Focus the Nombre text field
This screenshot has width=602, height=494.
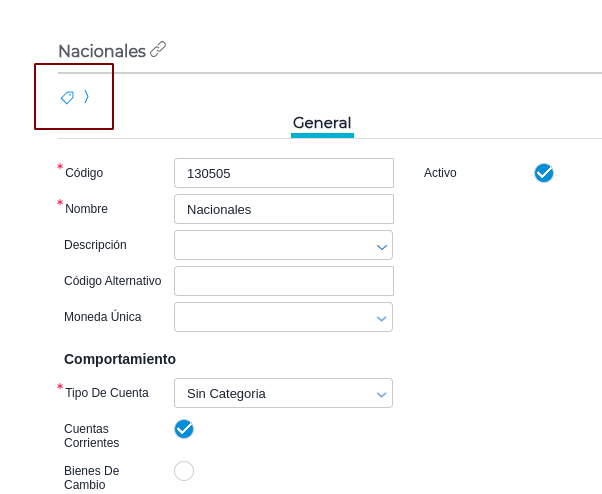(x=283, y=209)
